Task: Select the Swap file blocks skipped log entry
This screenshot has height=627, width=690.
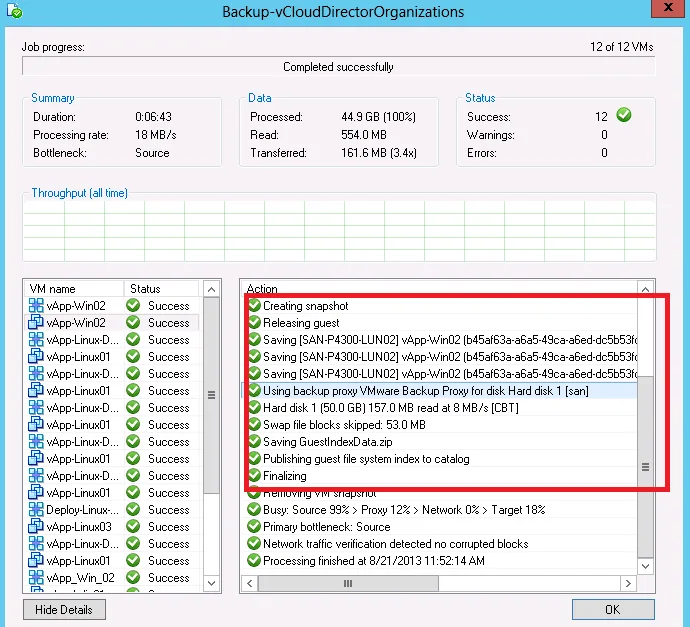Action: click(440, 425)
